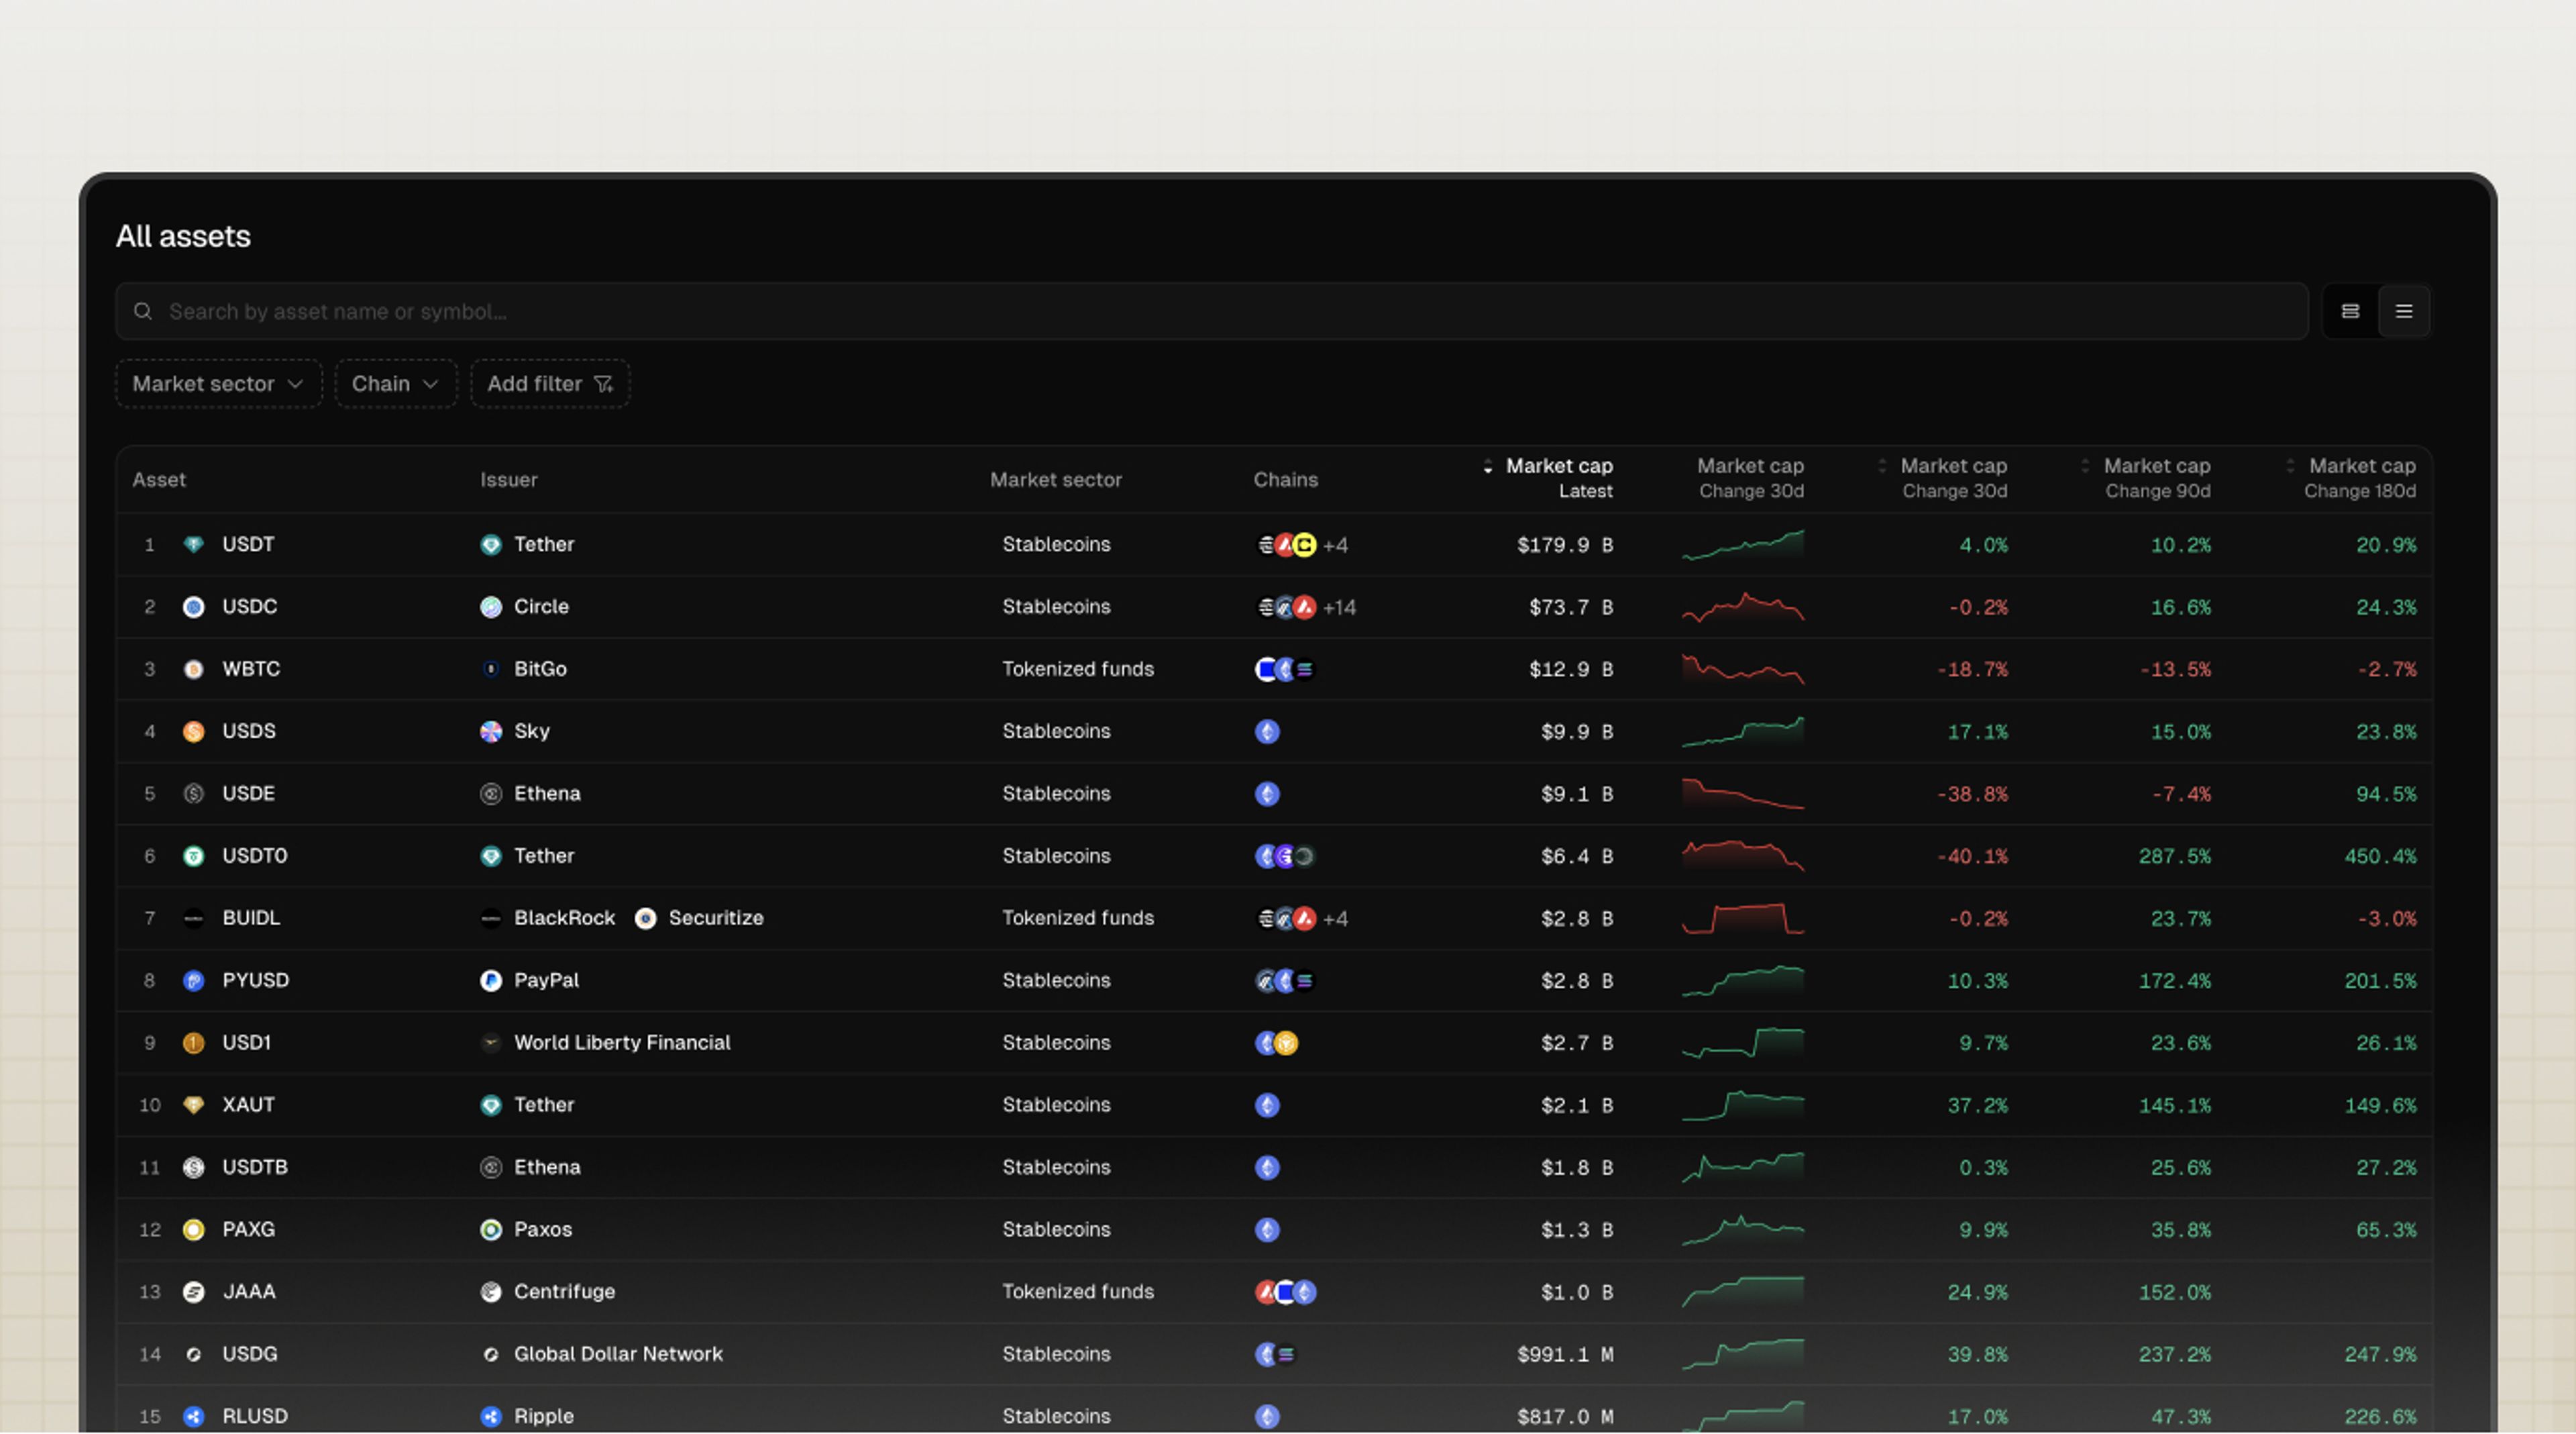Click the XAUT gold asset icon
The height and width of the screenshot is (1434, 2576).
[x=194, y=1105]
